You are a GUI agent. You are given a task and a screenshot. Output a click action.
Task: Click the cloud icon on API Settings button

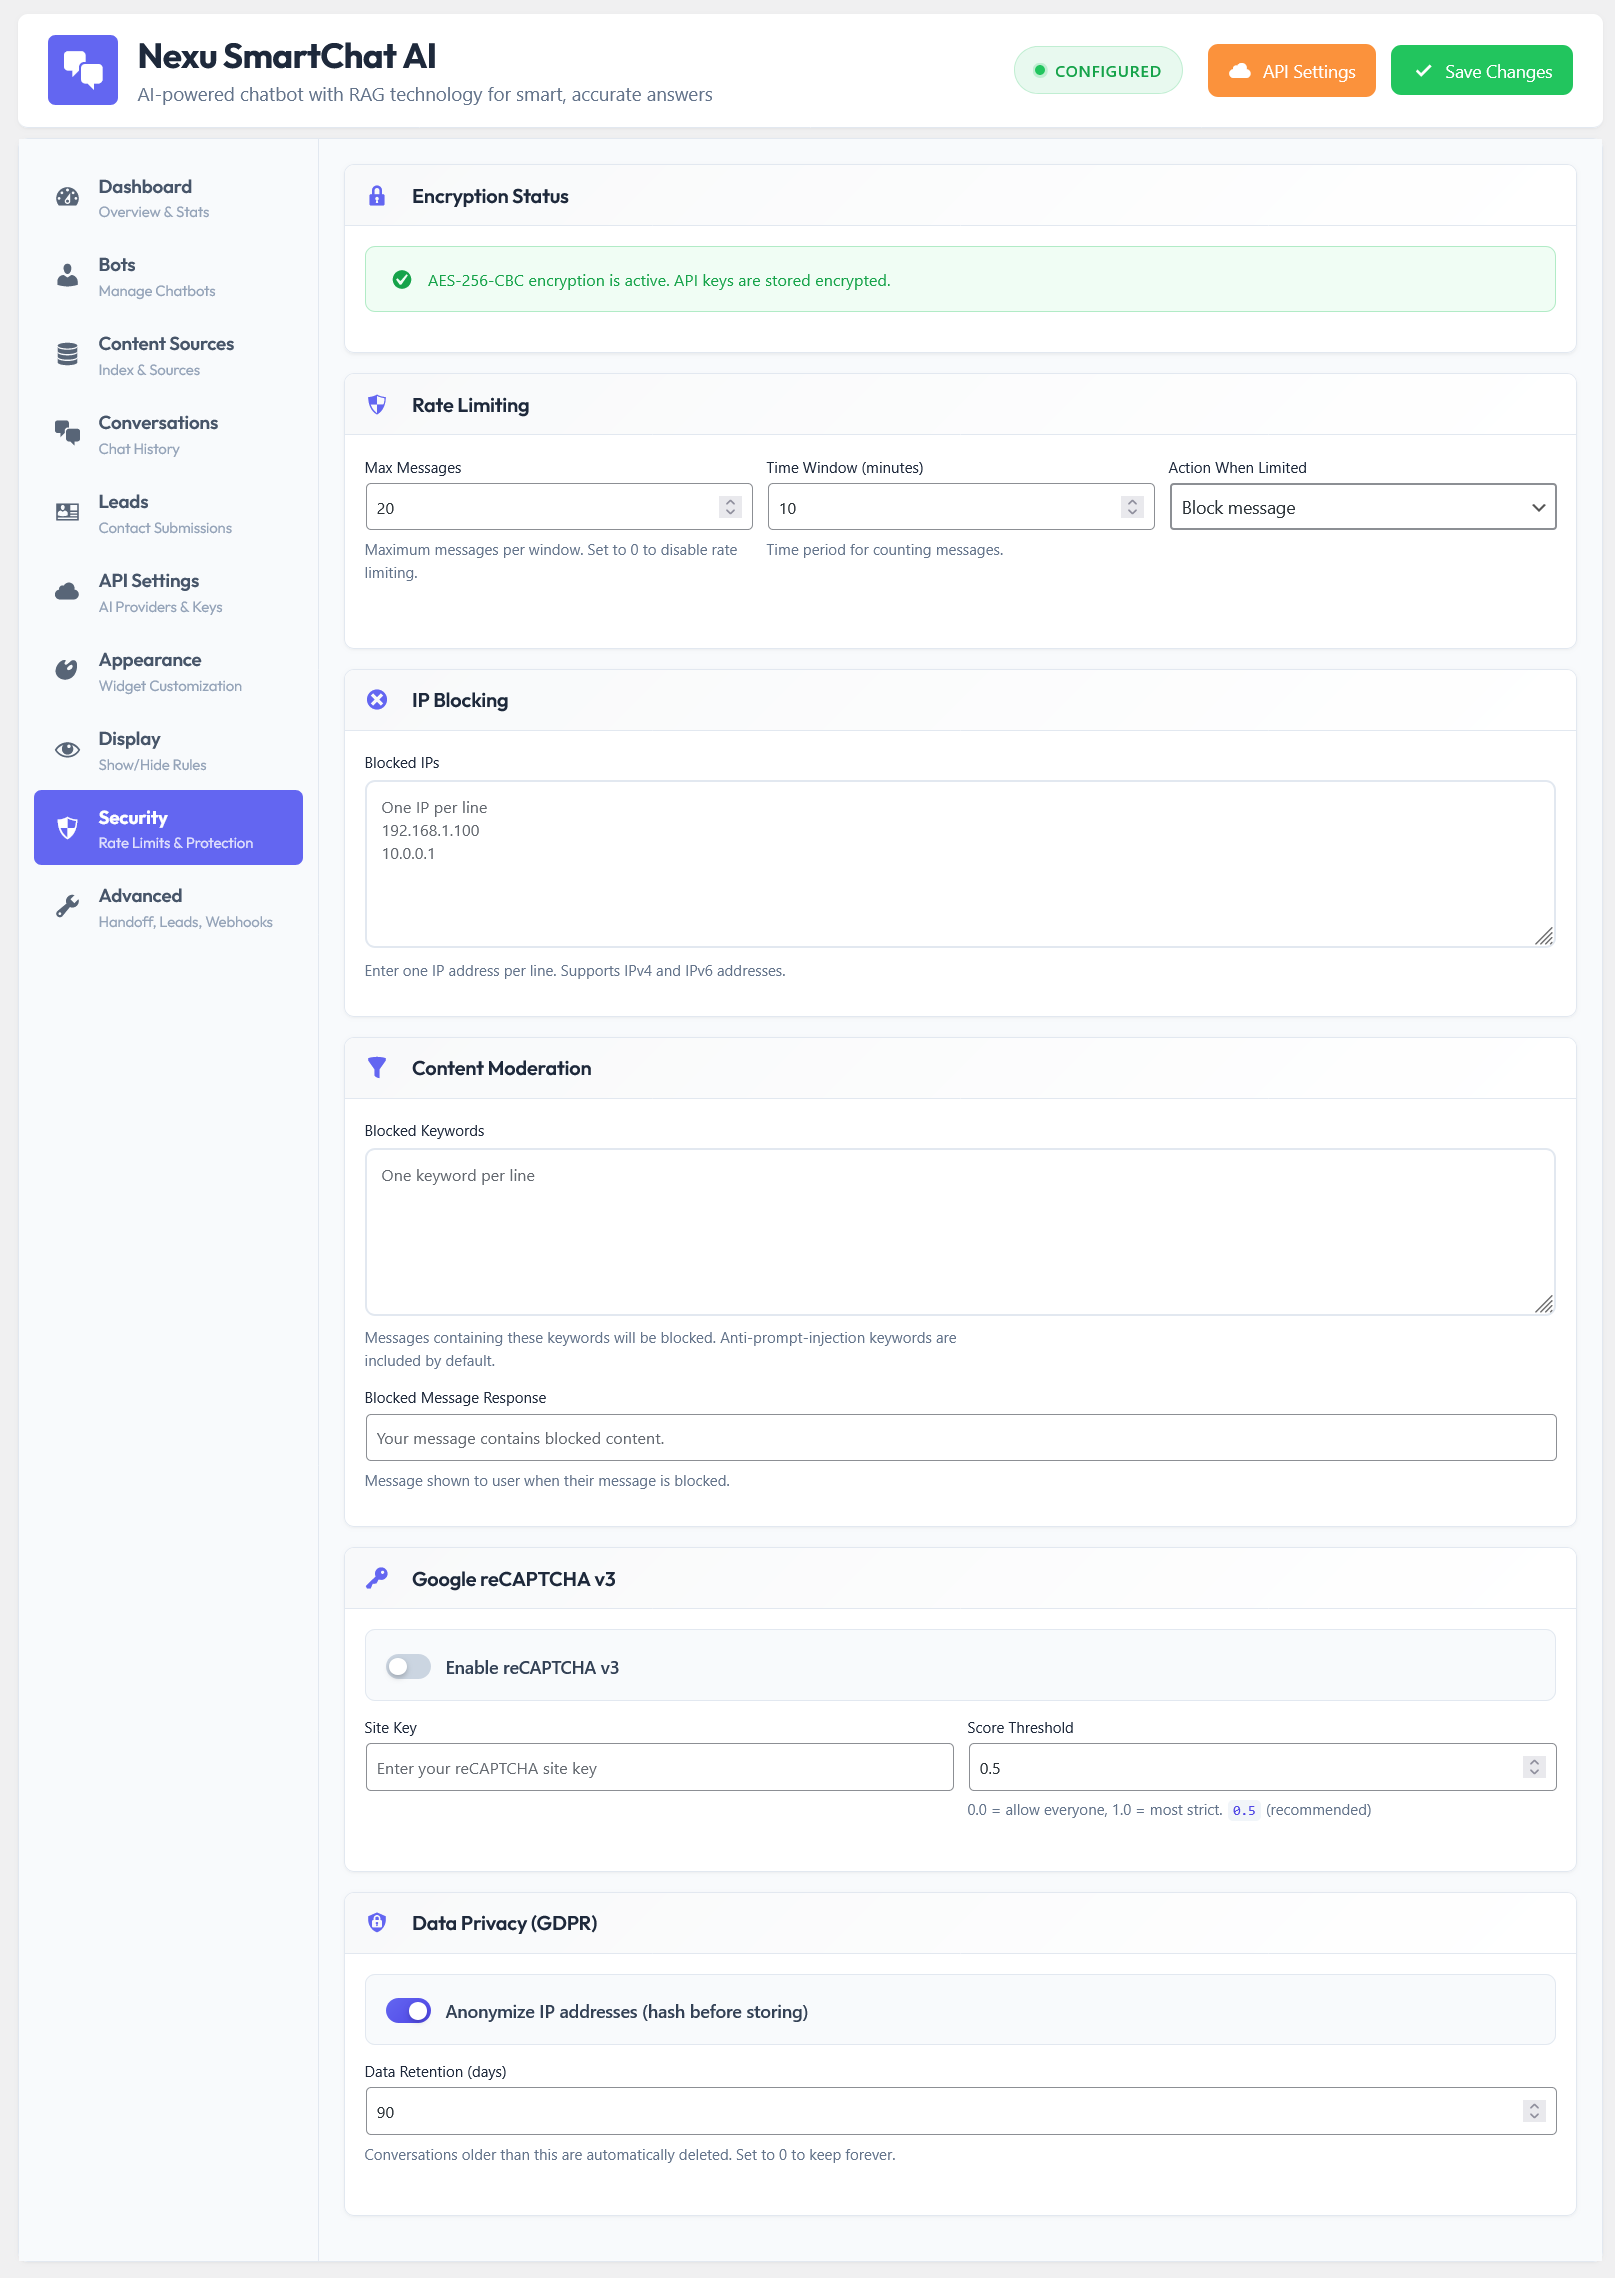[1240, 71]
